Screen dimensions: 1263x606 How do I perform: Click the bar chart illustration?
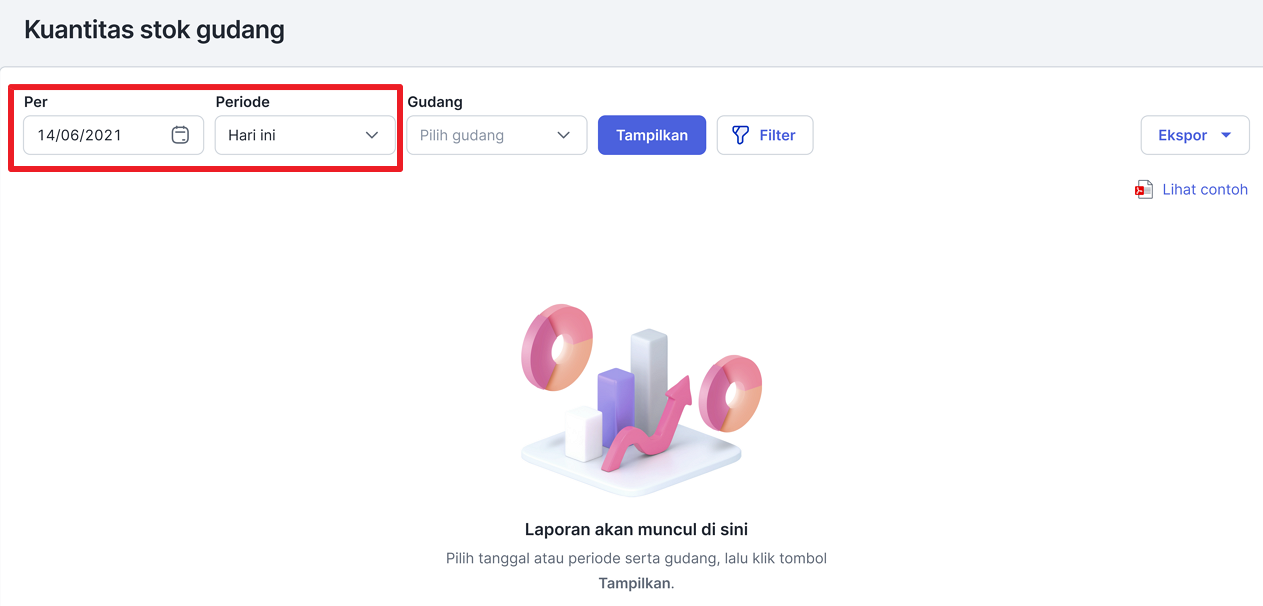click(x=631, y=394)
